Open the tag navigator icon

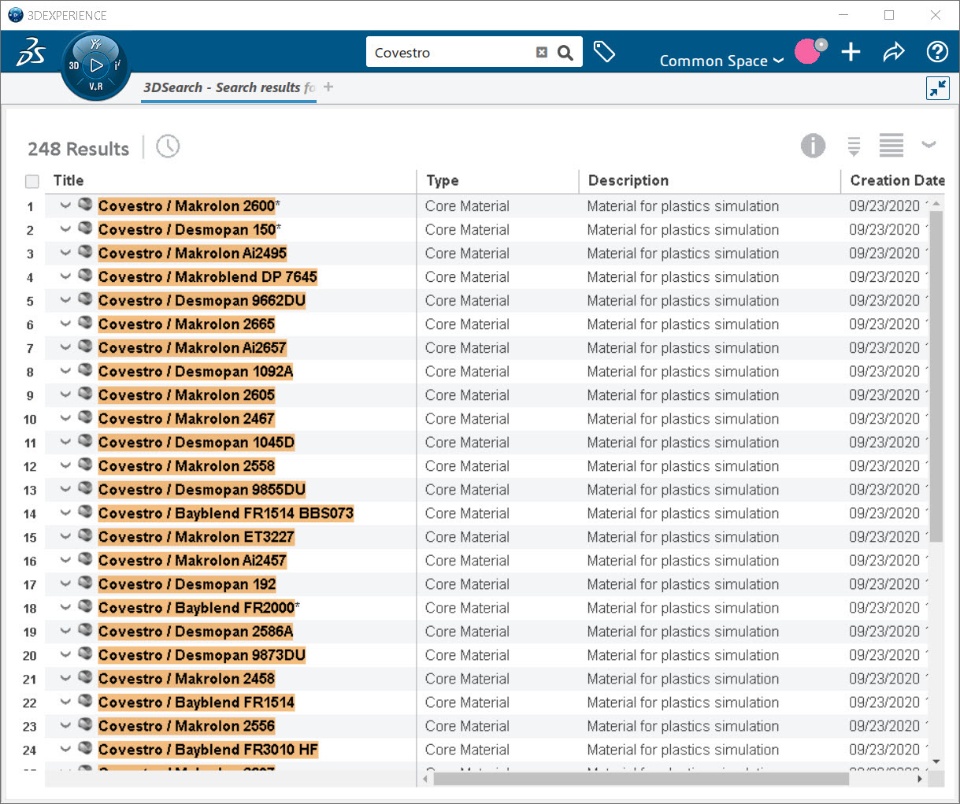pos(604,51)
